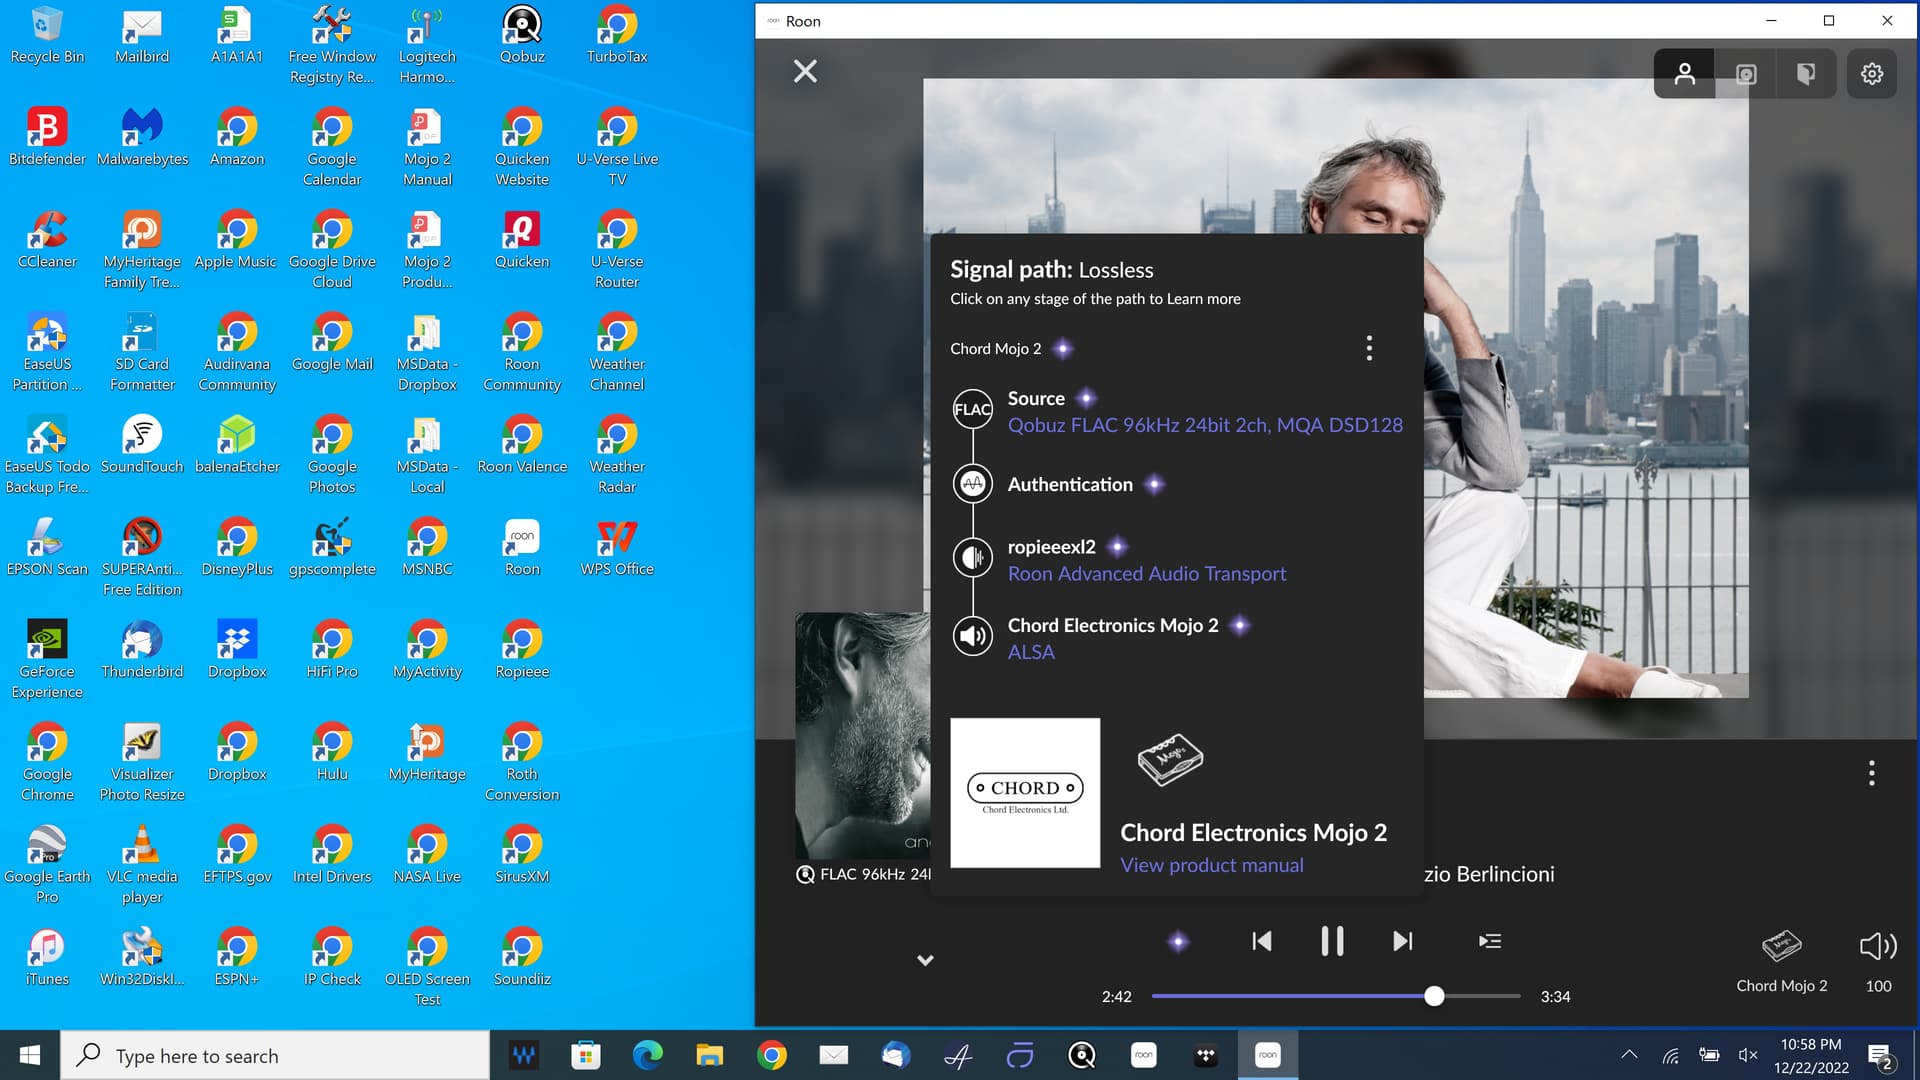Image resolution: width=1920 pixels, height=1080 pixels.
Task: Select the Roon desktop shortcut
Action: tap(522, 548)
